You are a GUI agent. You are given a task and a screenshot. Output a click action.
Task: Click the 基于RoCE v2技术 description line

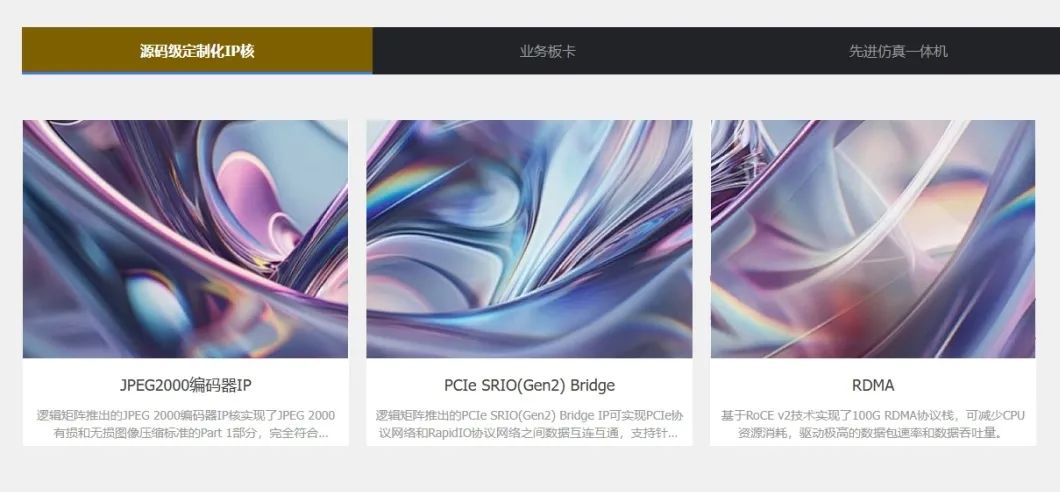click(x=873, y=416)
